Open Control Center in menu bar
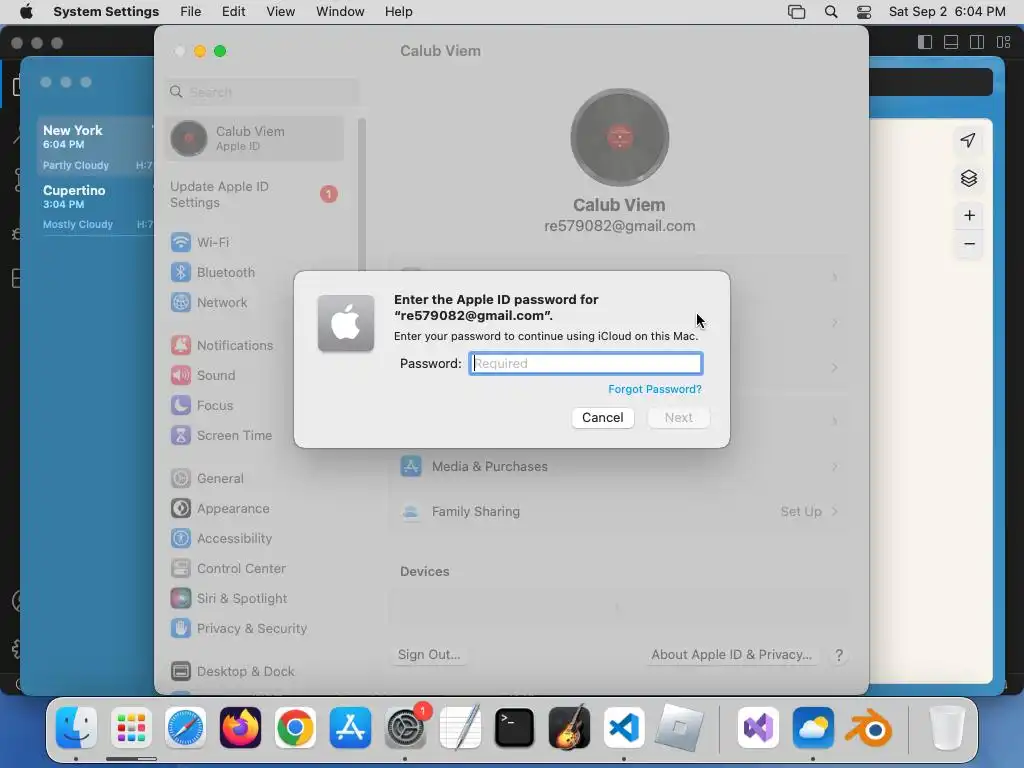Image resolution: width=1024 pixels, height=768 pixels. coord(864,12)
